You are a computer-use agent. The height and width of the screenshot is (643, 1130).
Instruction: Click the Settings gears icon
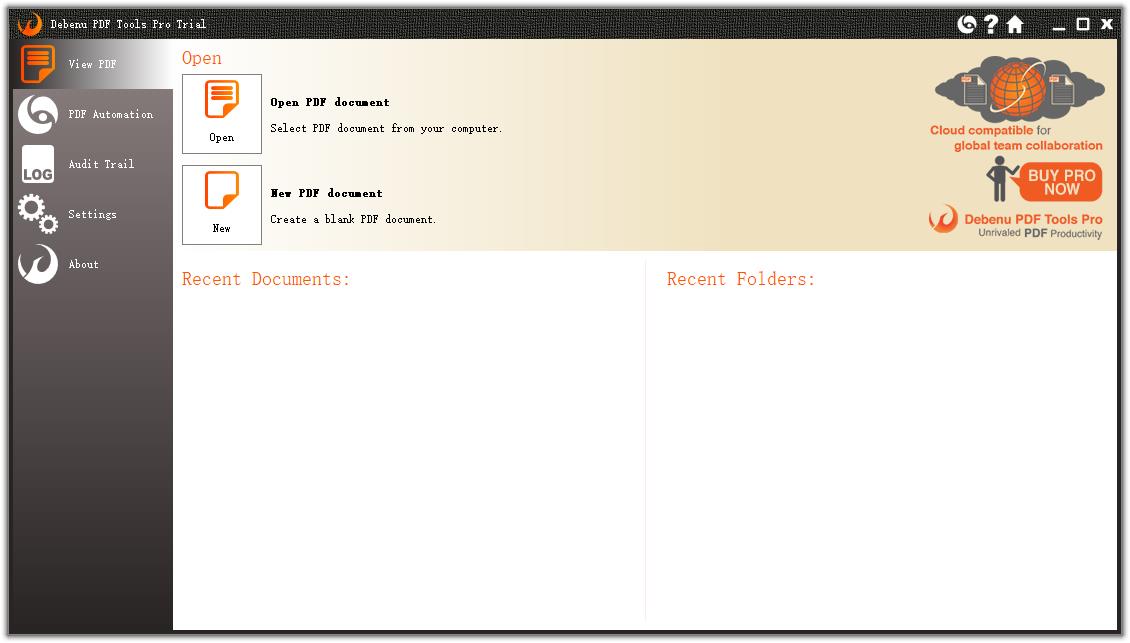click(37, 214)
